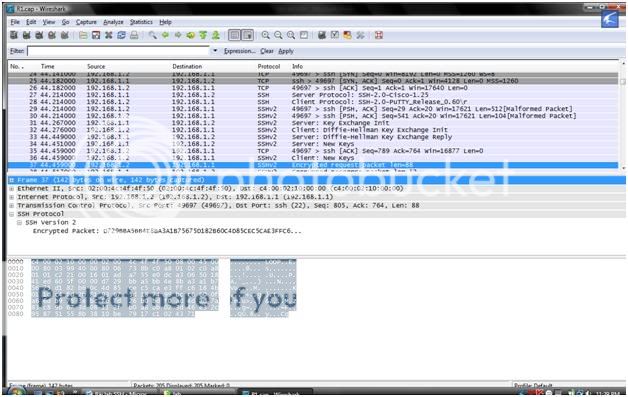Apply the display filter
628x397 pixels.
[286, 51]
